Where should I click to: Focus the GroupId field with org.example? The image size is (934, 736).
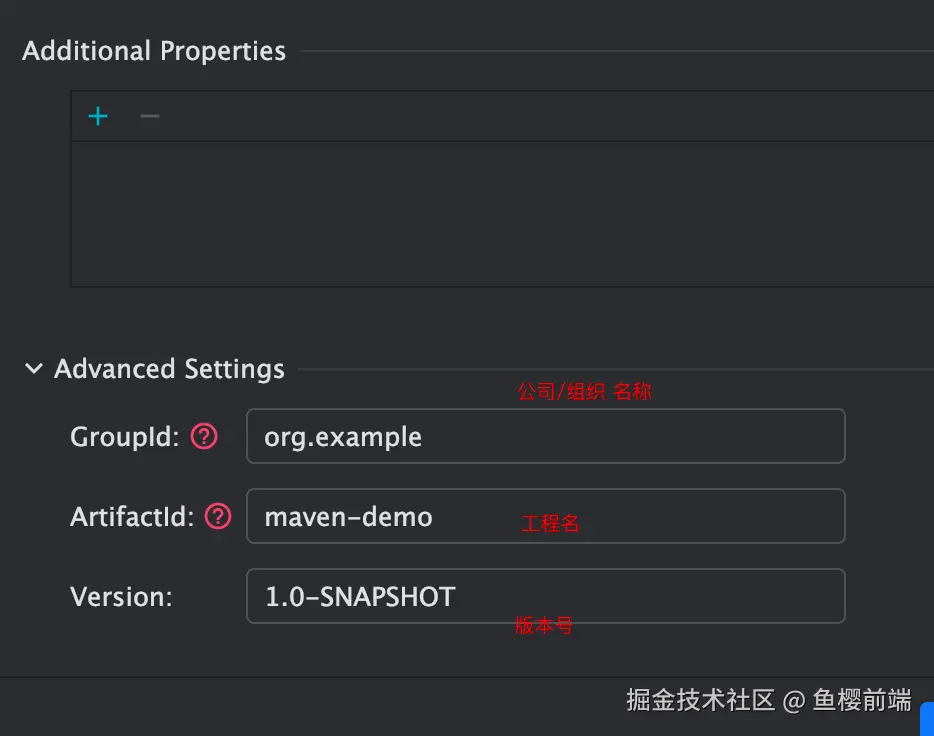pos(545,436)
